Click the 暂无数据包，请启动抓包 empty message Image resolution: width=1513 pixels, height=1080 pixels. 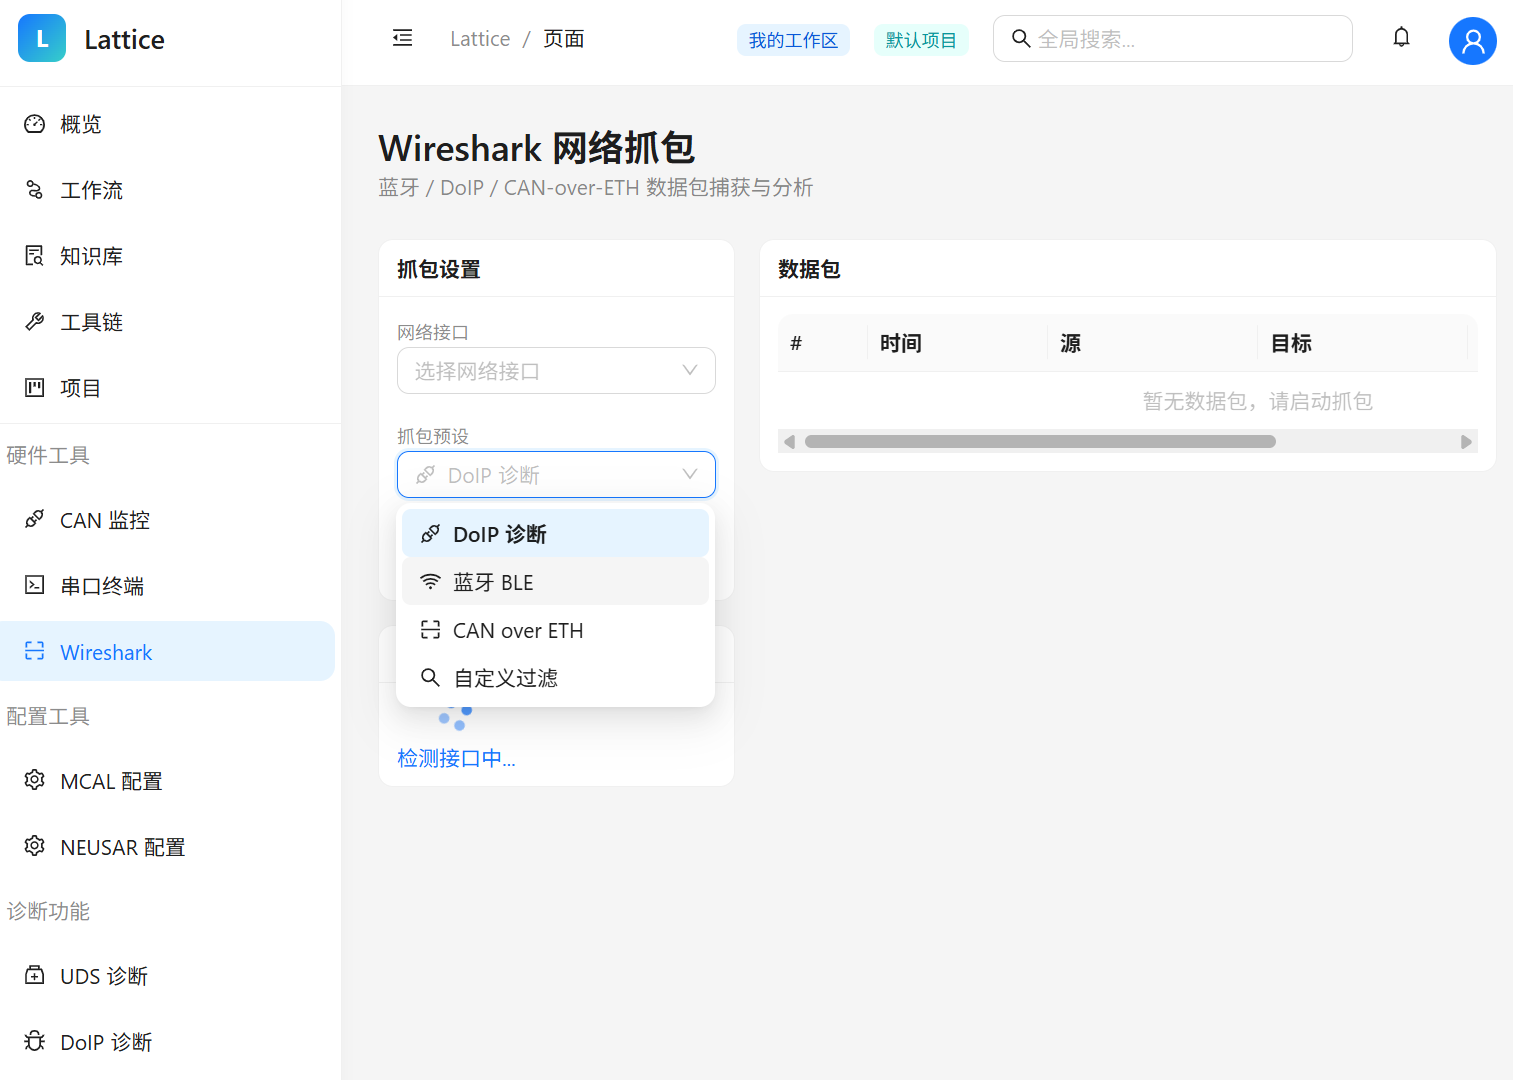[1257, 401]
